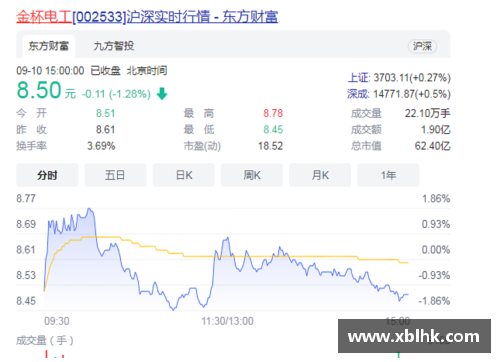Open the 金杯电工[002533]沪深实时行情 title link
The height and width of the screenshot is (362, 500).
pos(147,17)
